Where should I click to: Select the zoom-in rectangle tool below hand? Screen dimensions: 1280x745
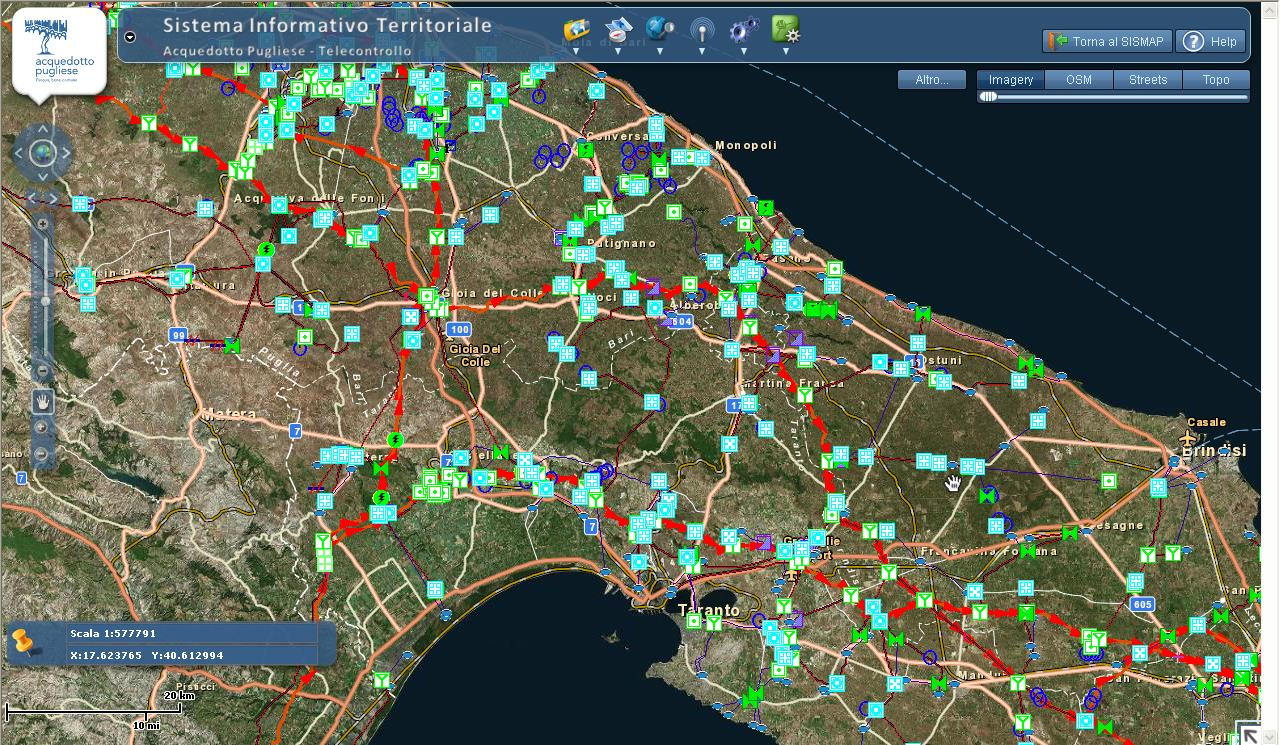[x=42, y=428]
